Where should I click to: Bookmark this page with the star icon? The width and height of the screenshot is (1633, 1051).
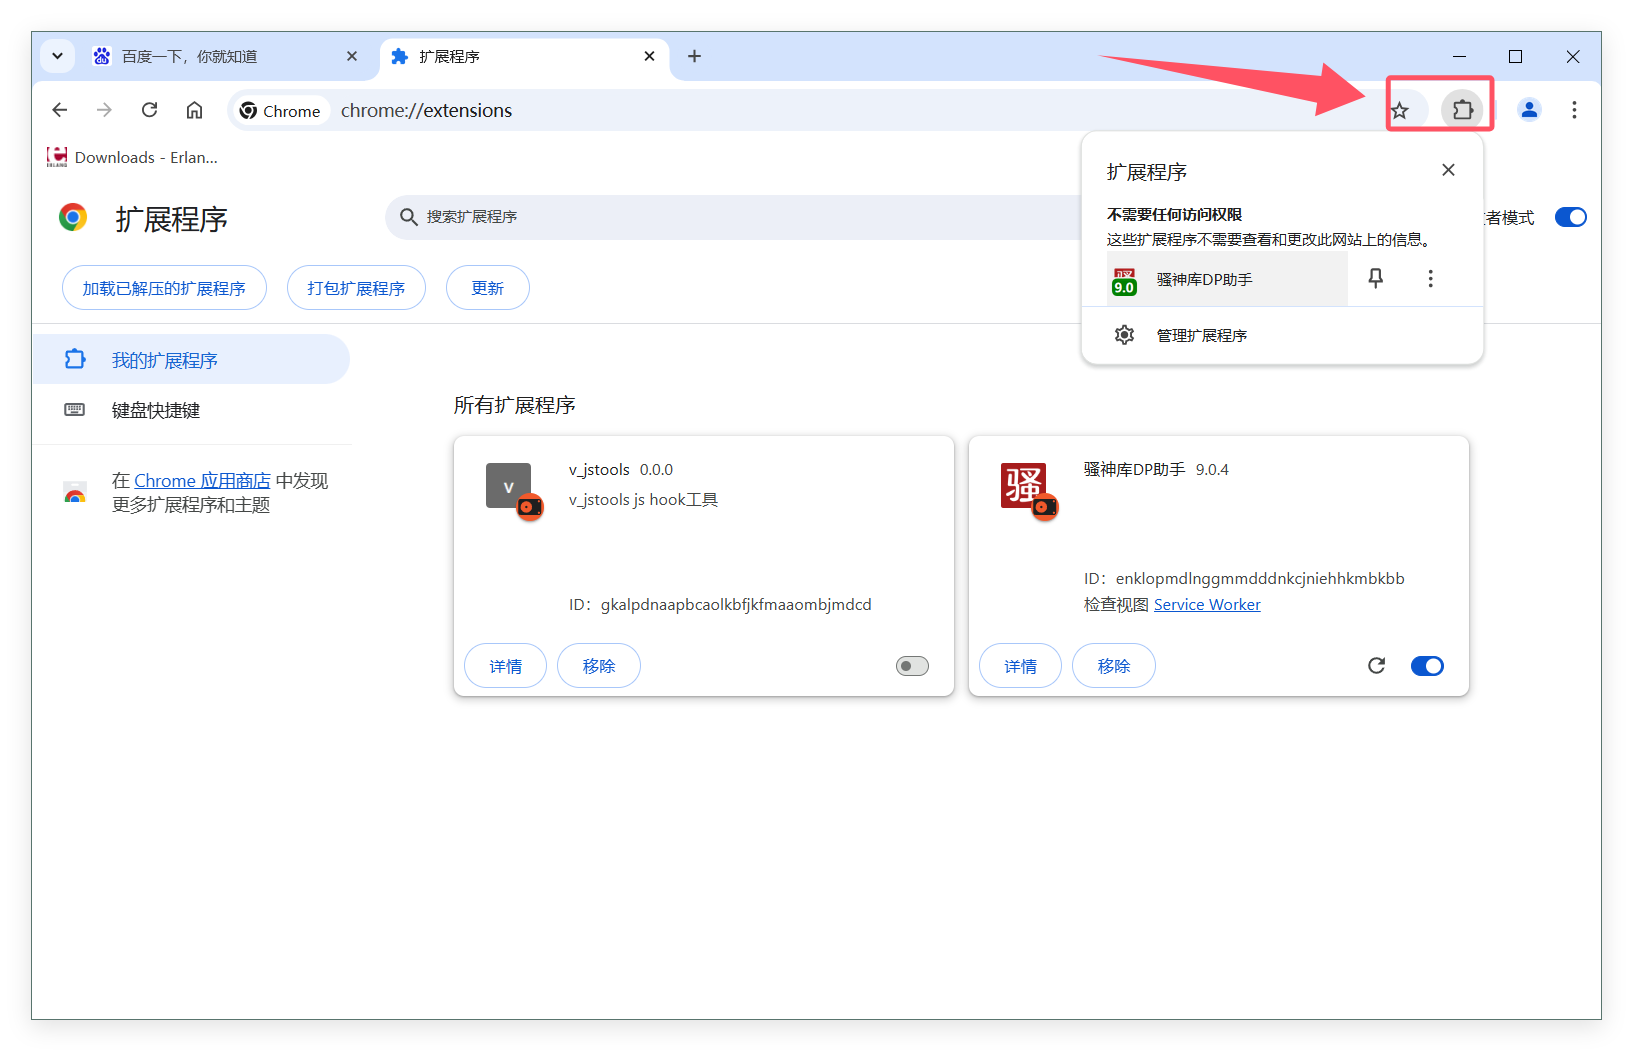coord(1399,110)
